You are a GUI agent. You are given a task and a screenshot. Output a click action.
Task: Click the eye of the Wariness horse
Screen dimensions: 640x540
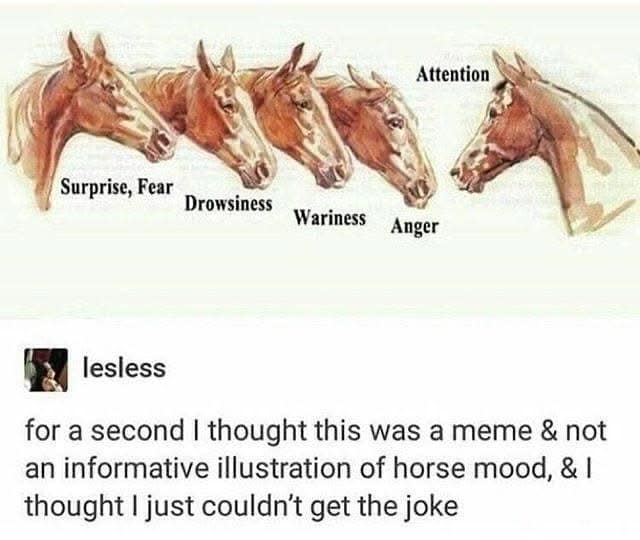[304, 106]
